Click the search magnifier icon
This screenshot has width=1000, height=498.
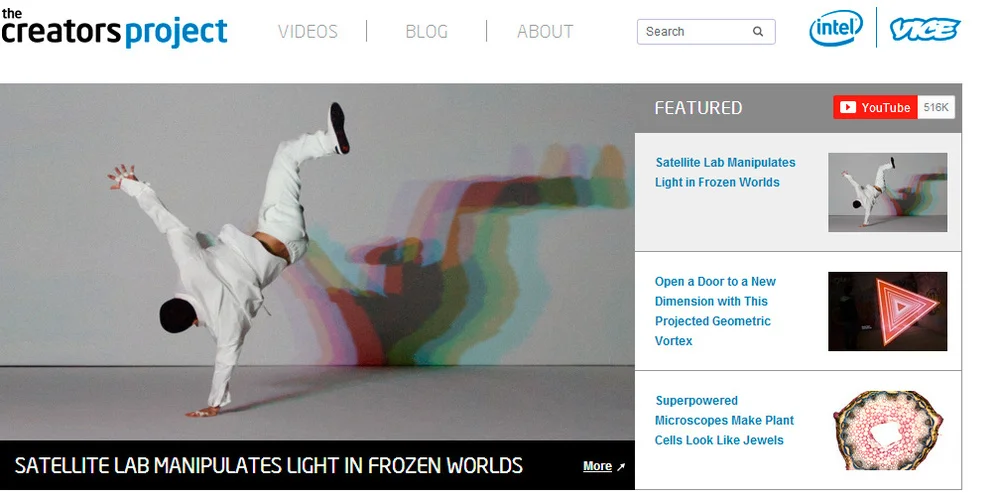point(758,31)
